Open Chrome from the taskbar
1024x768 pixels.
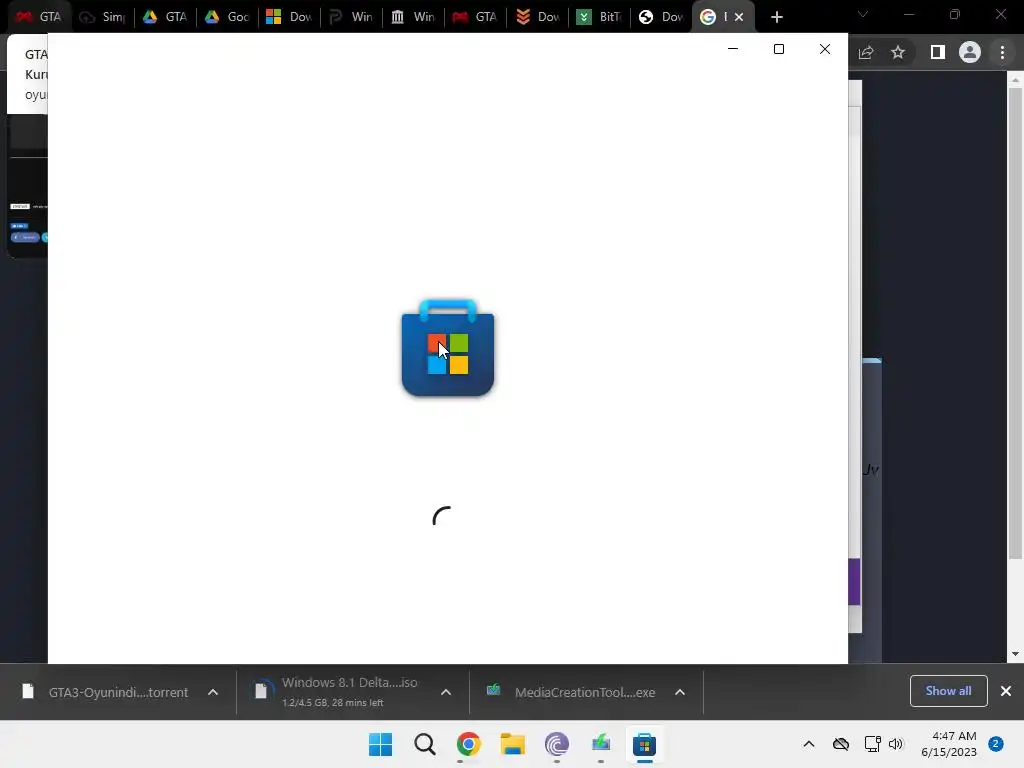click(x=468, y=744)
